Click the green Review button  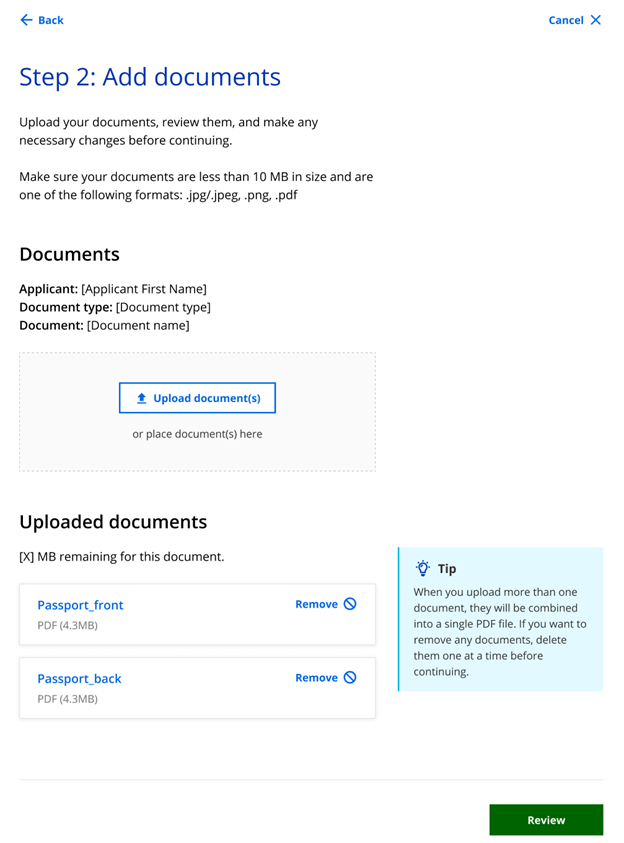(x=546, y=820)
